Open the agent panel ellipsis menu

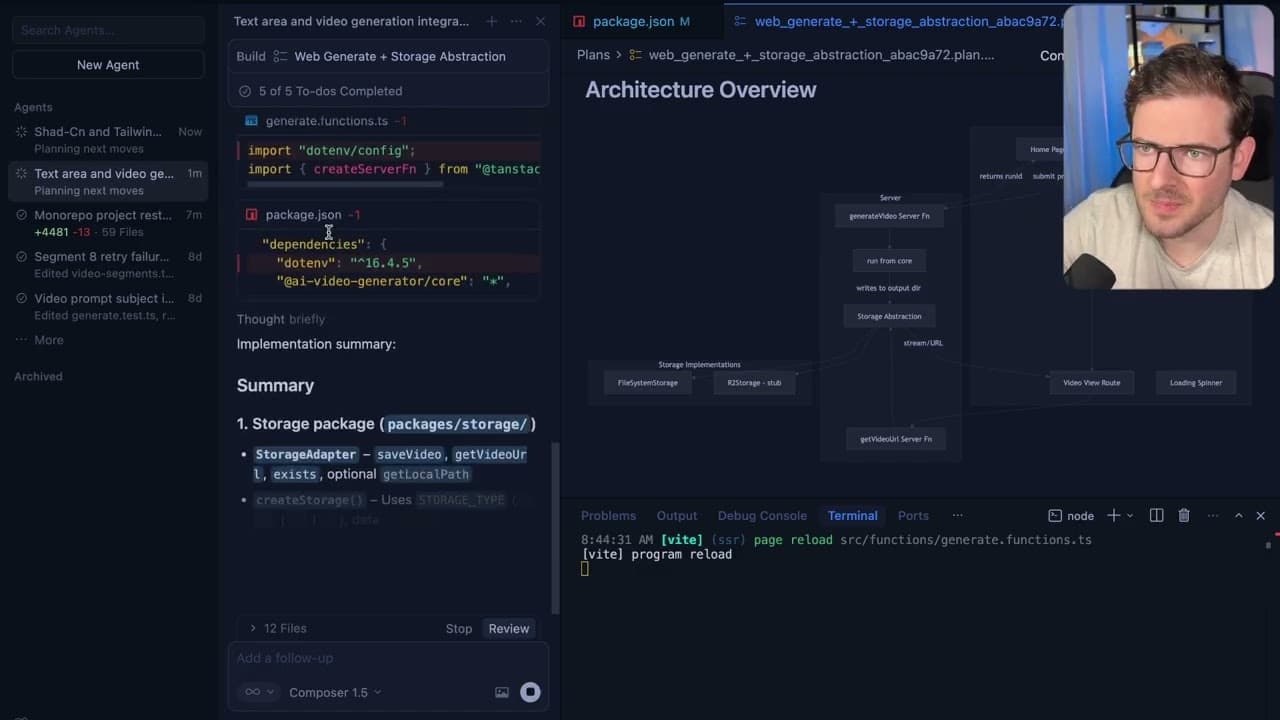coord(516,21)
